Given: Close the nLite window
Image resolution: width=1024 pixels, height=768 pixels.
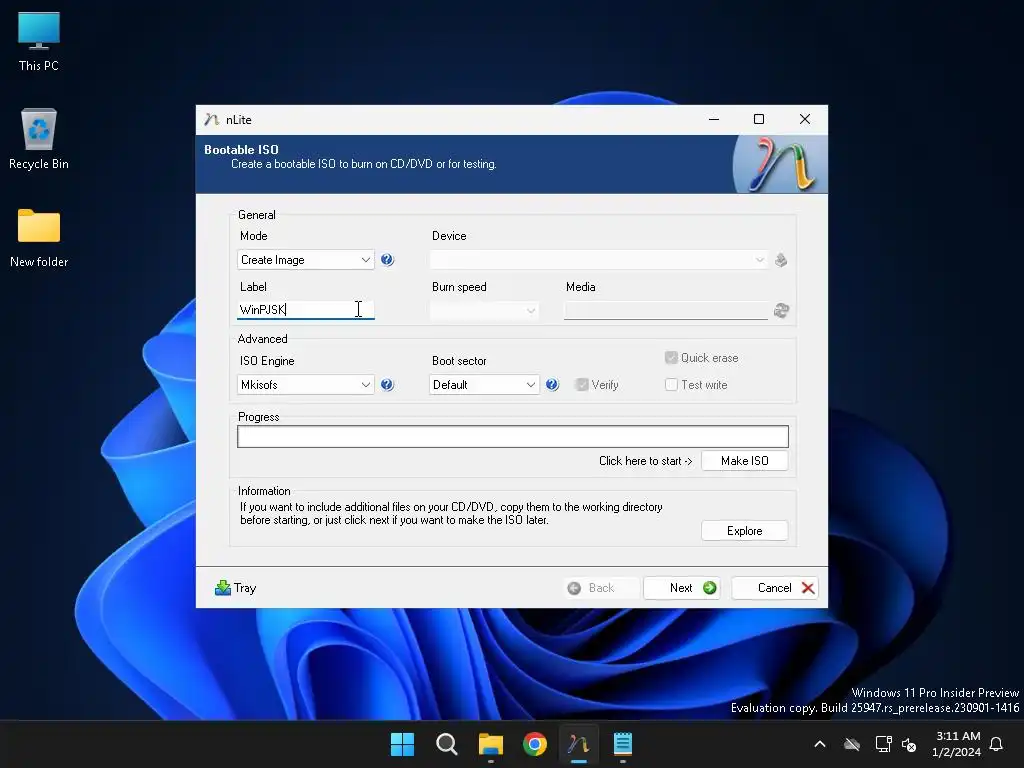Looking at the screenshot, I should 805,120.
